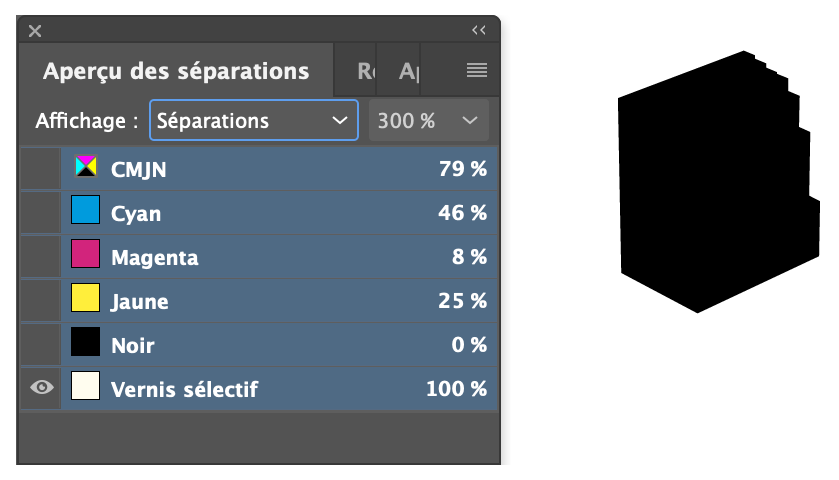Click the Magenta ink swatch
This screenshot has height=480, width=839.
(x=86, y=256)
